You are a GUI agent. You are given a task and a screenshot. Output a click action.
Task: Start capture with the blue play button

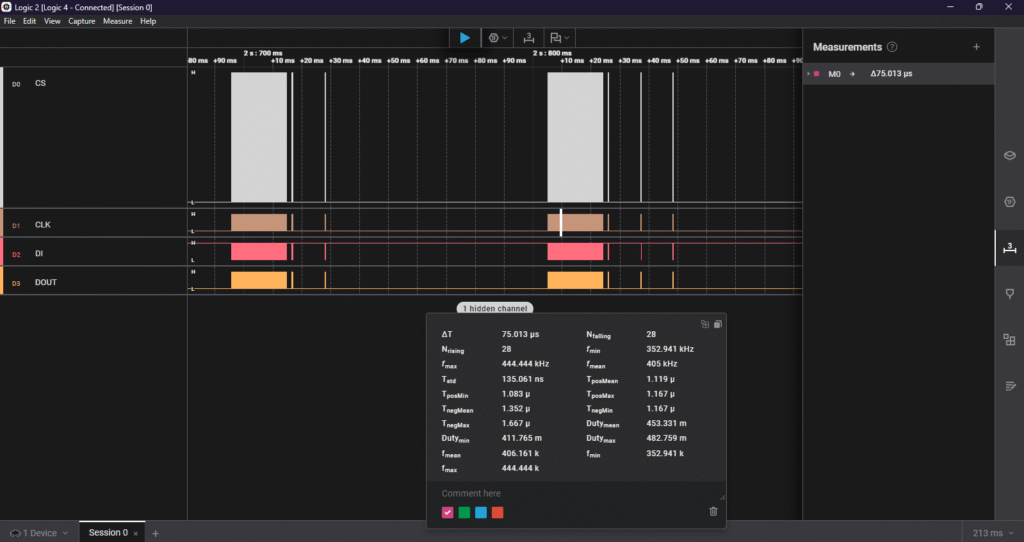click(464, 37)
